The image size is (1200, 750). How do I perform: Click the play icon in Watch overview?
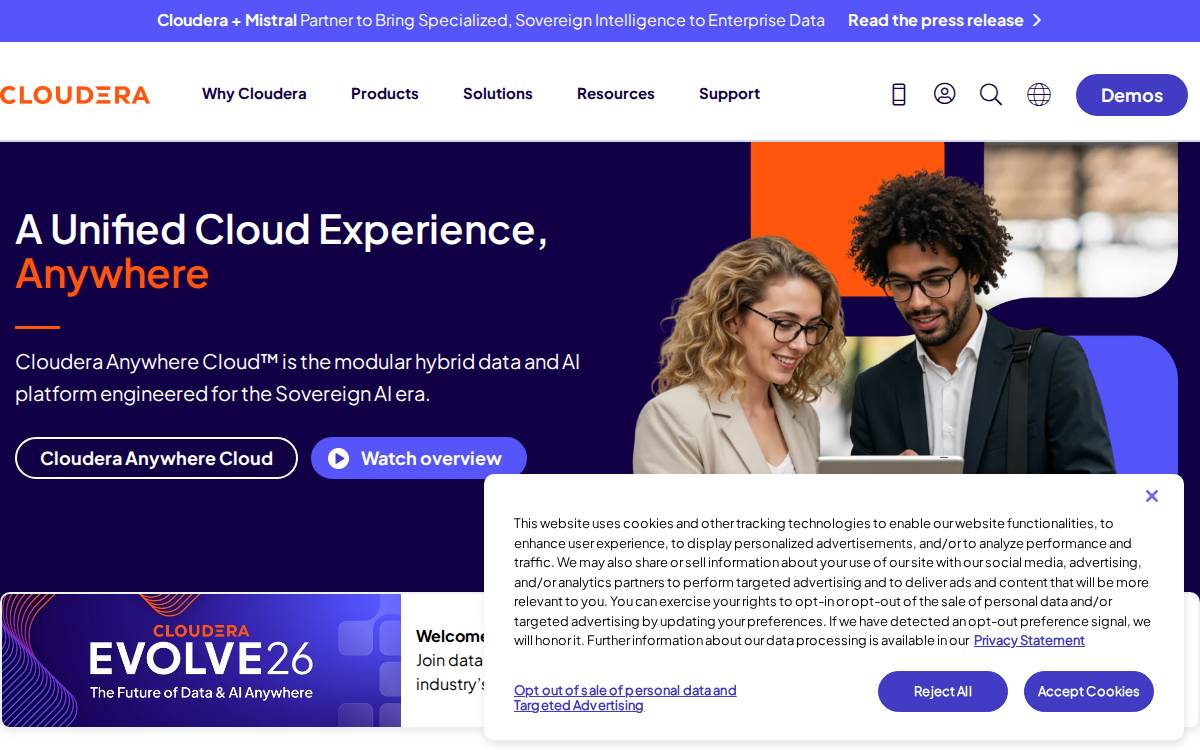pos(339,458)
